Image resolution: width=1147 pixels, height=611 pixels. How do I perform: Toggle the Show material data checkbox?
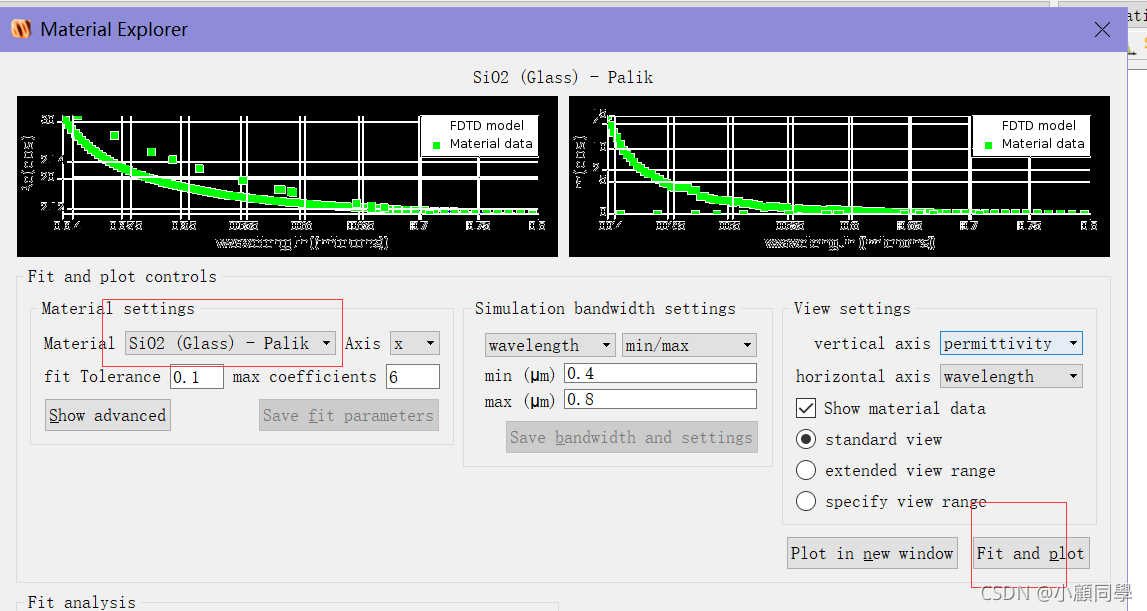pyautogui.click(x=805, y=408)
